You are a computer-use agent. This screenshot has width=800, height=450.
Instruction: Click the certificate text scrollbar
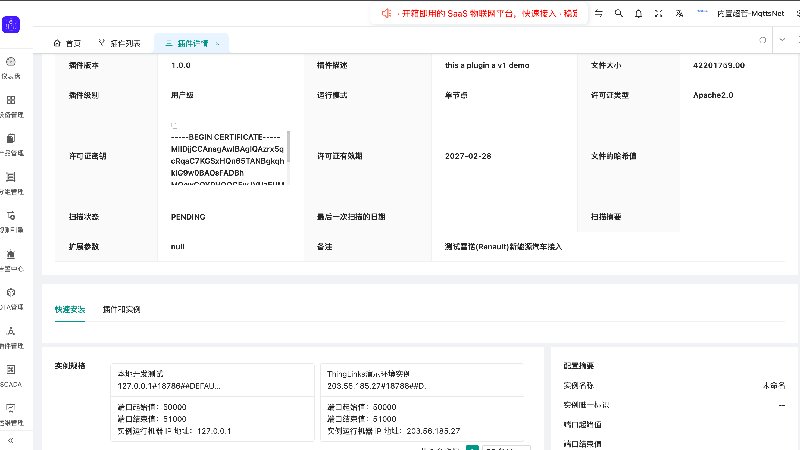289,147
